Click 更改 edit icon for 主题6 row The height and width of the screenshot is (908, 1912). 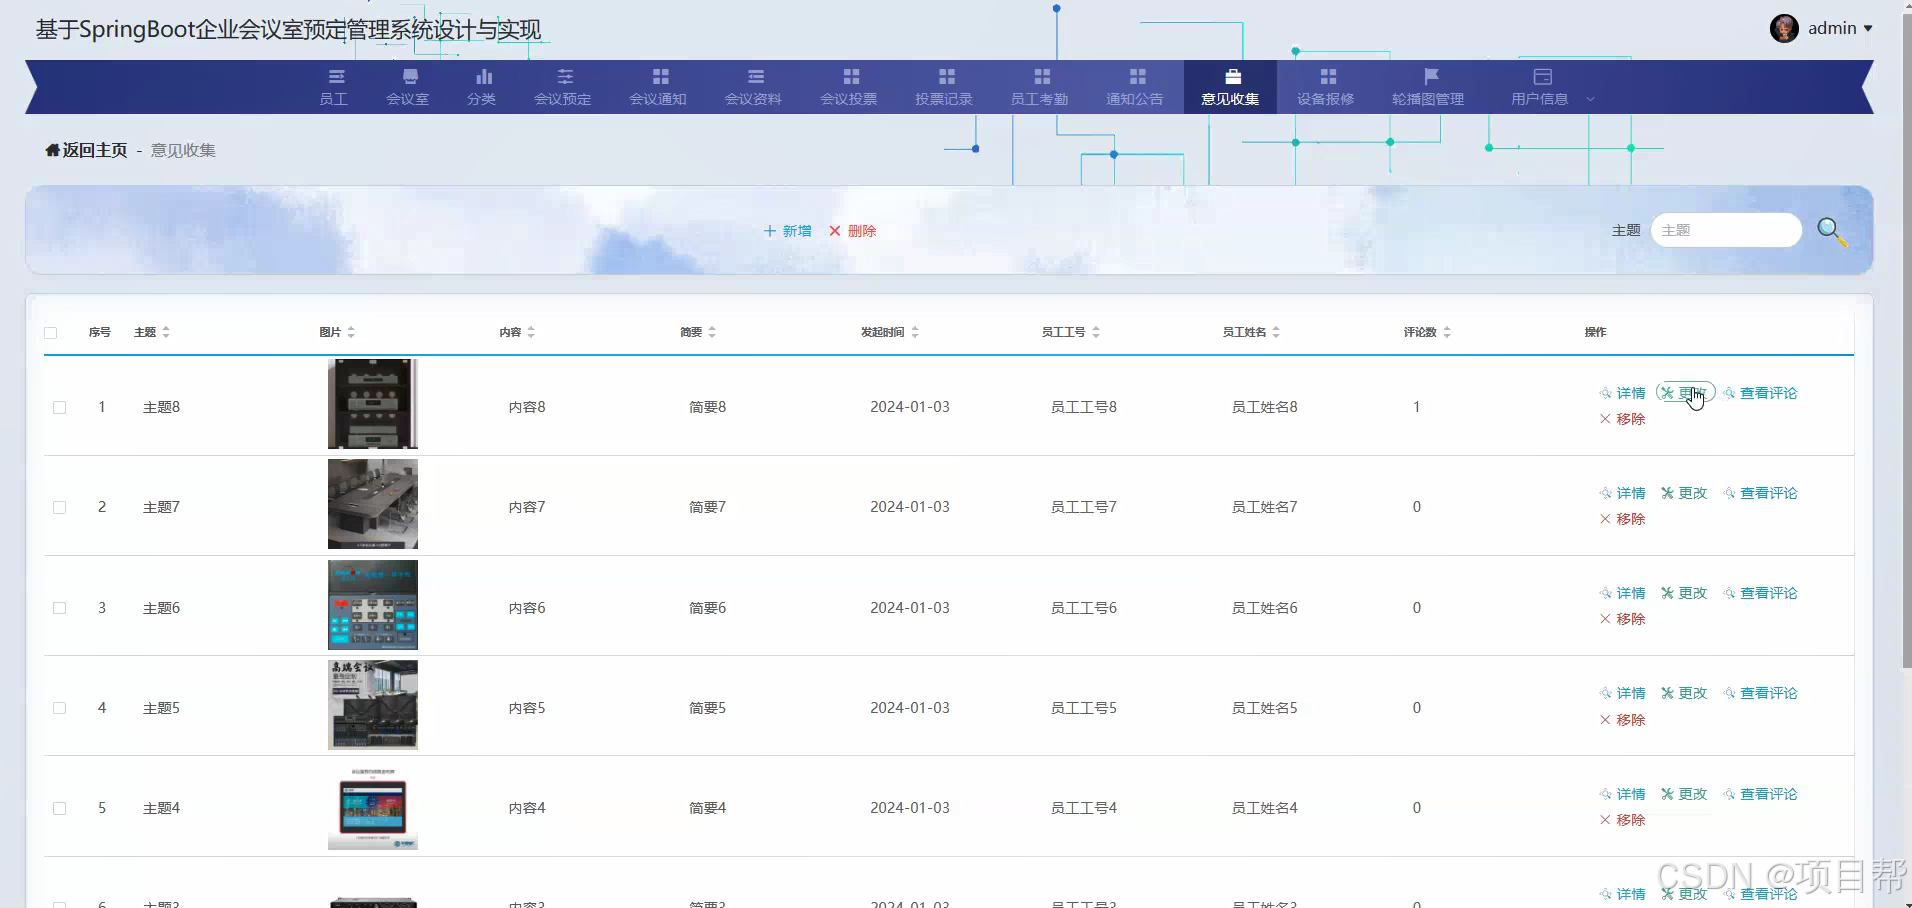point(1667,593)
